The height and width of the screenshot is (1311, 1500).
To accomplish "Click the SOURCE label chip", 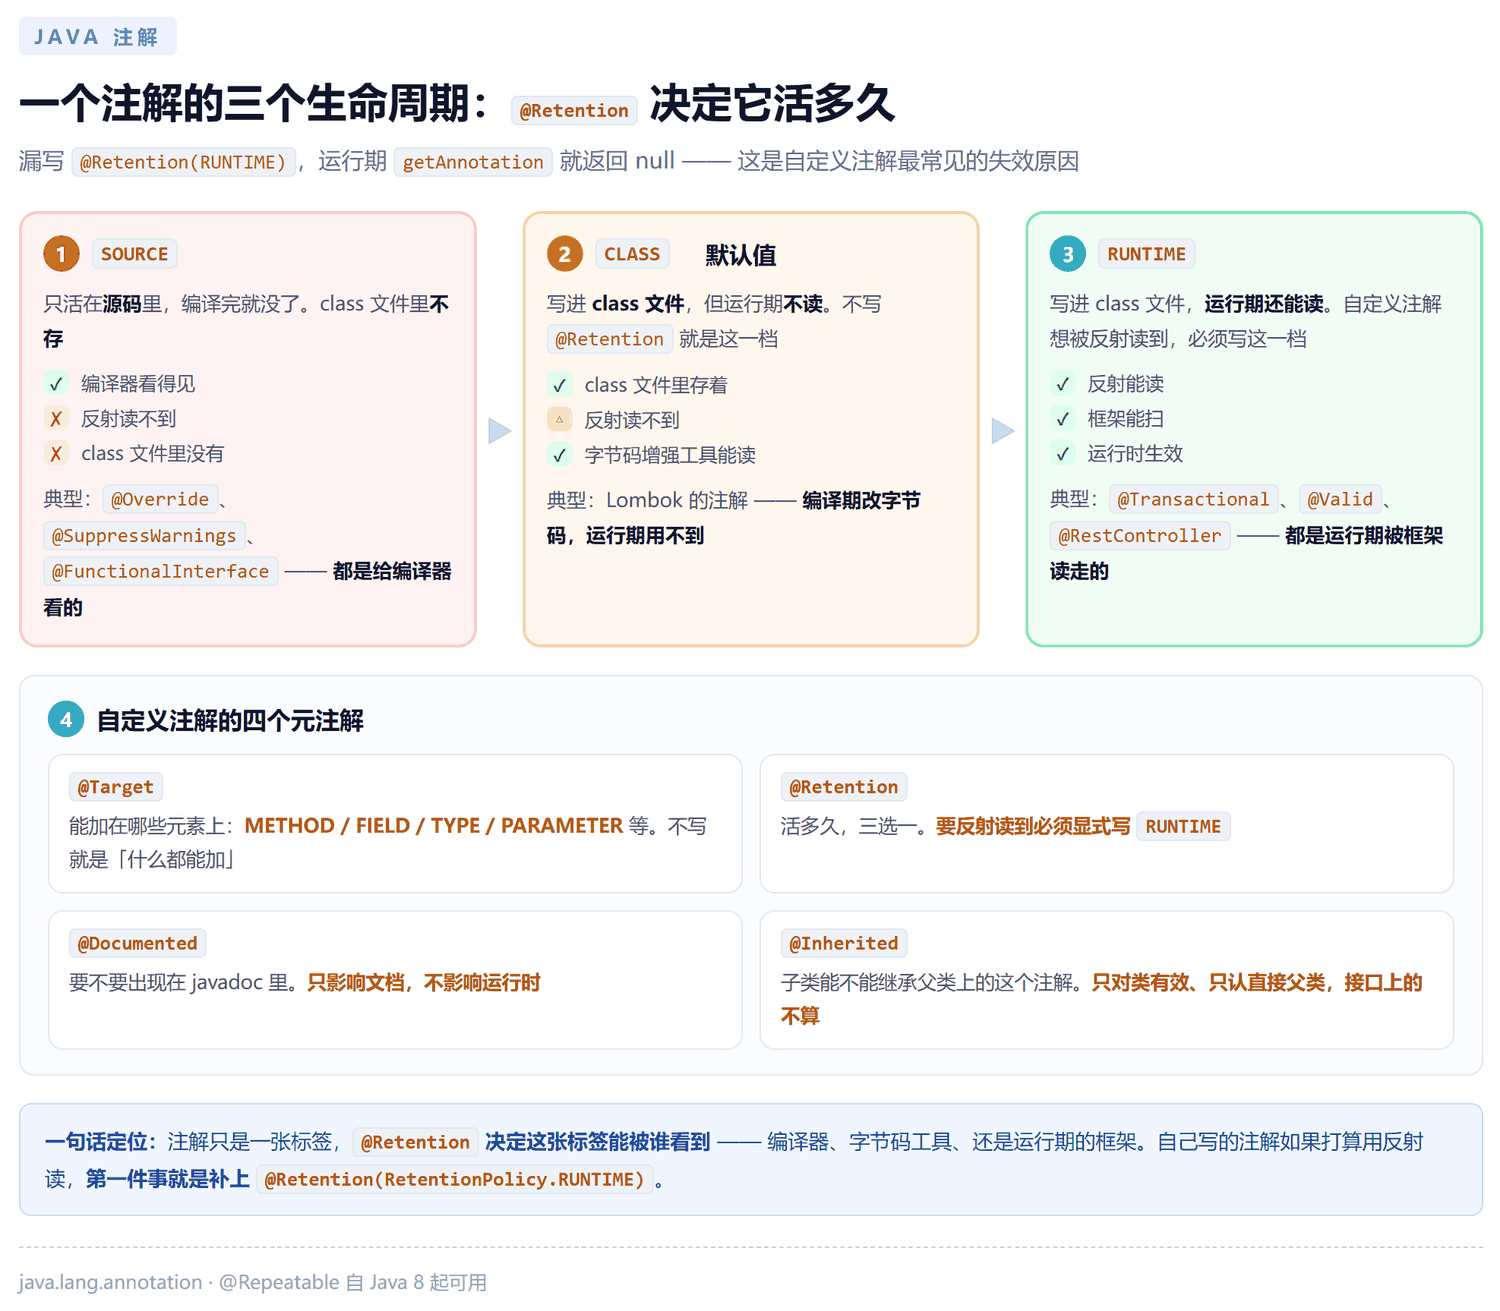I will (134, 254).
